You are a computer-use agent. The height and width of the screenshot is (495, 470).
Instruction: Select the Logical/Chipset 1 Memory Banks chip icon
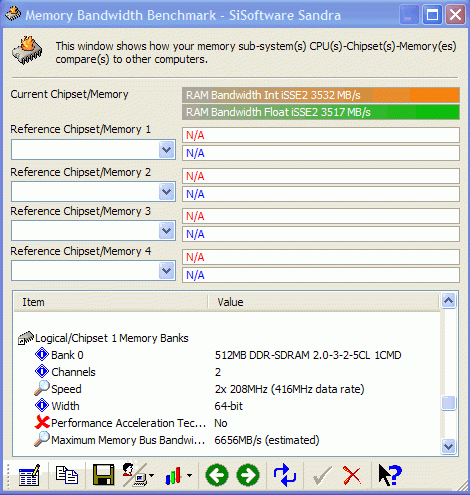point(26,338)
